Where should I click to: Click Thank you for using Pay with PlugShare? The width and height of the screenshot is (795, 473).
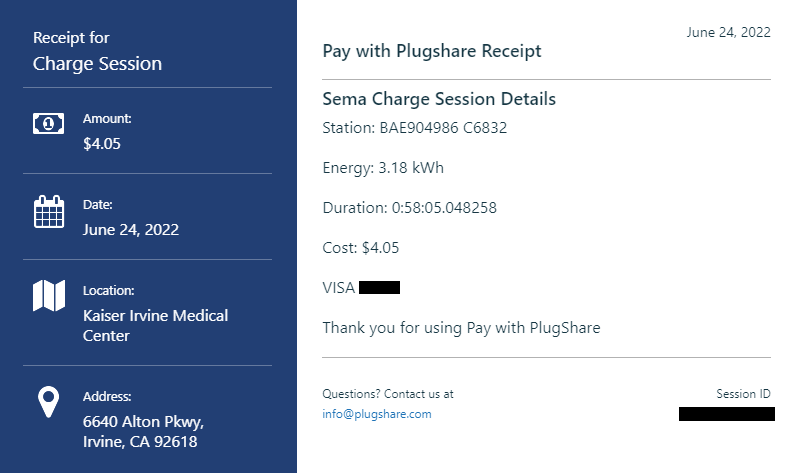point(461,328)
